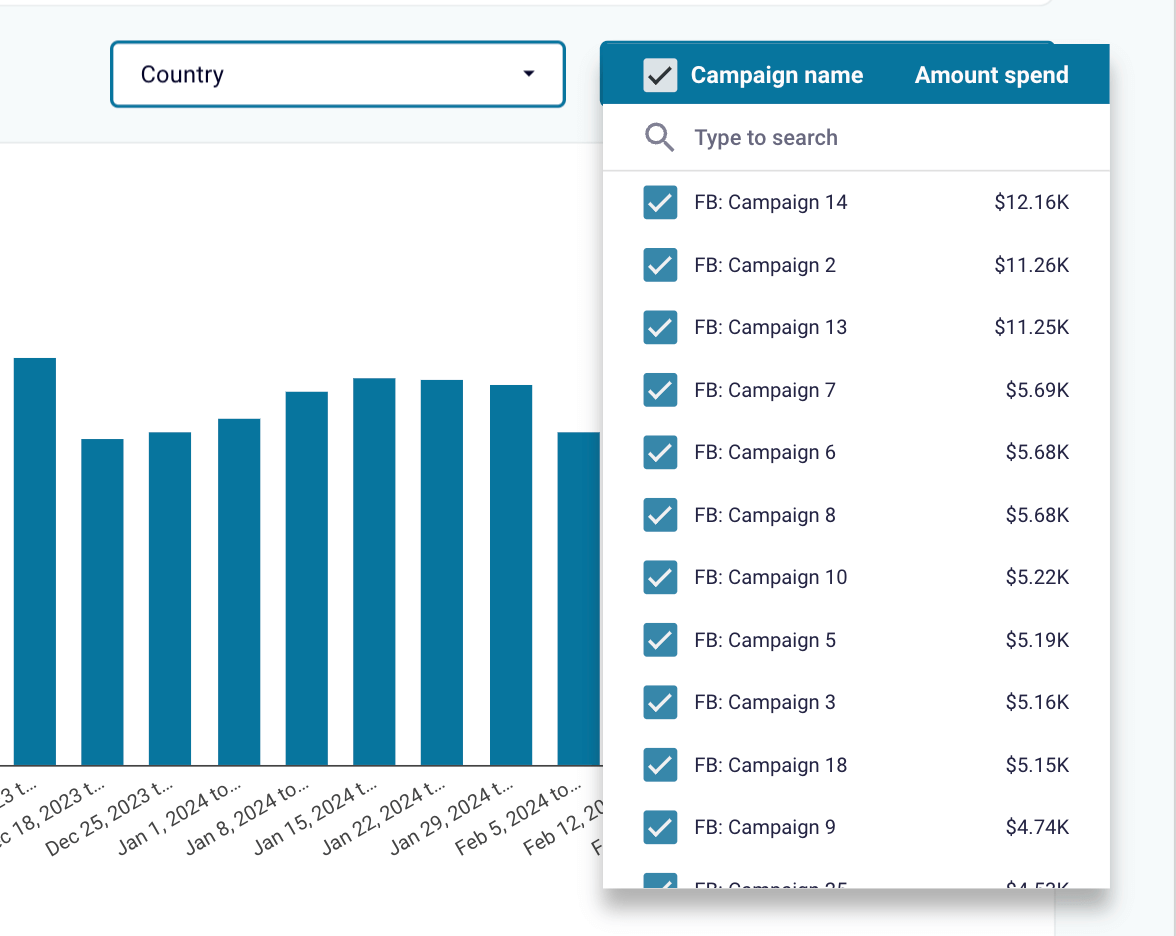Click the Campaign name column header

coord(776,75)
